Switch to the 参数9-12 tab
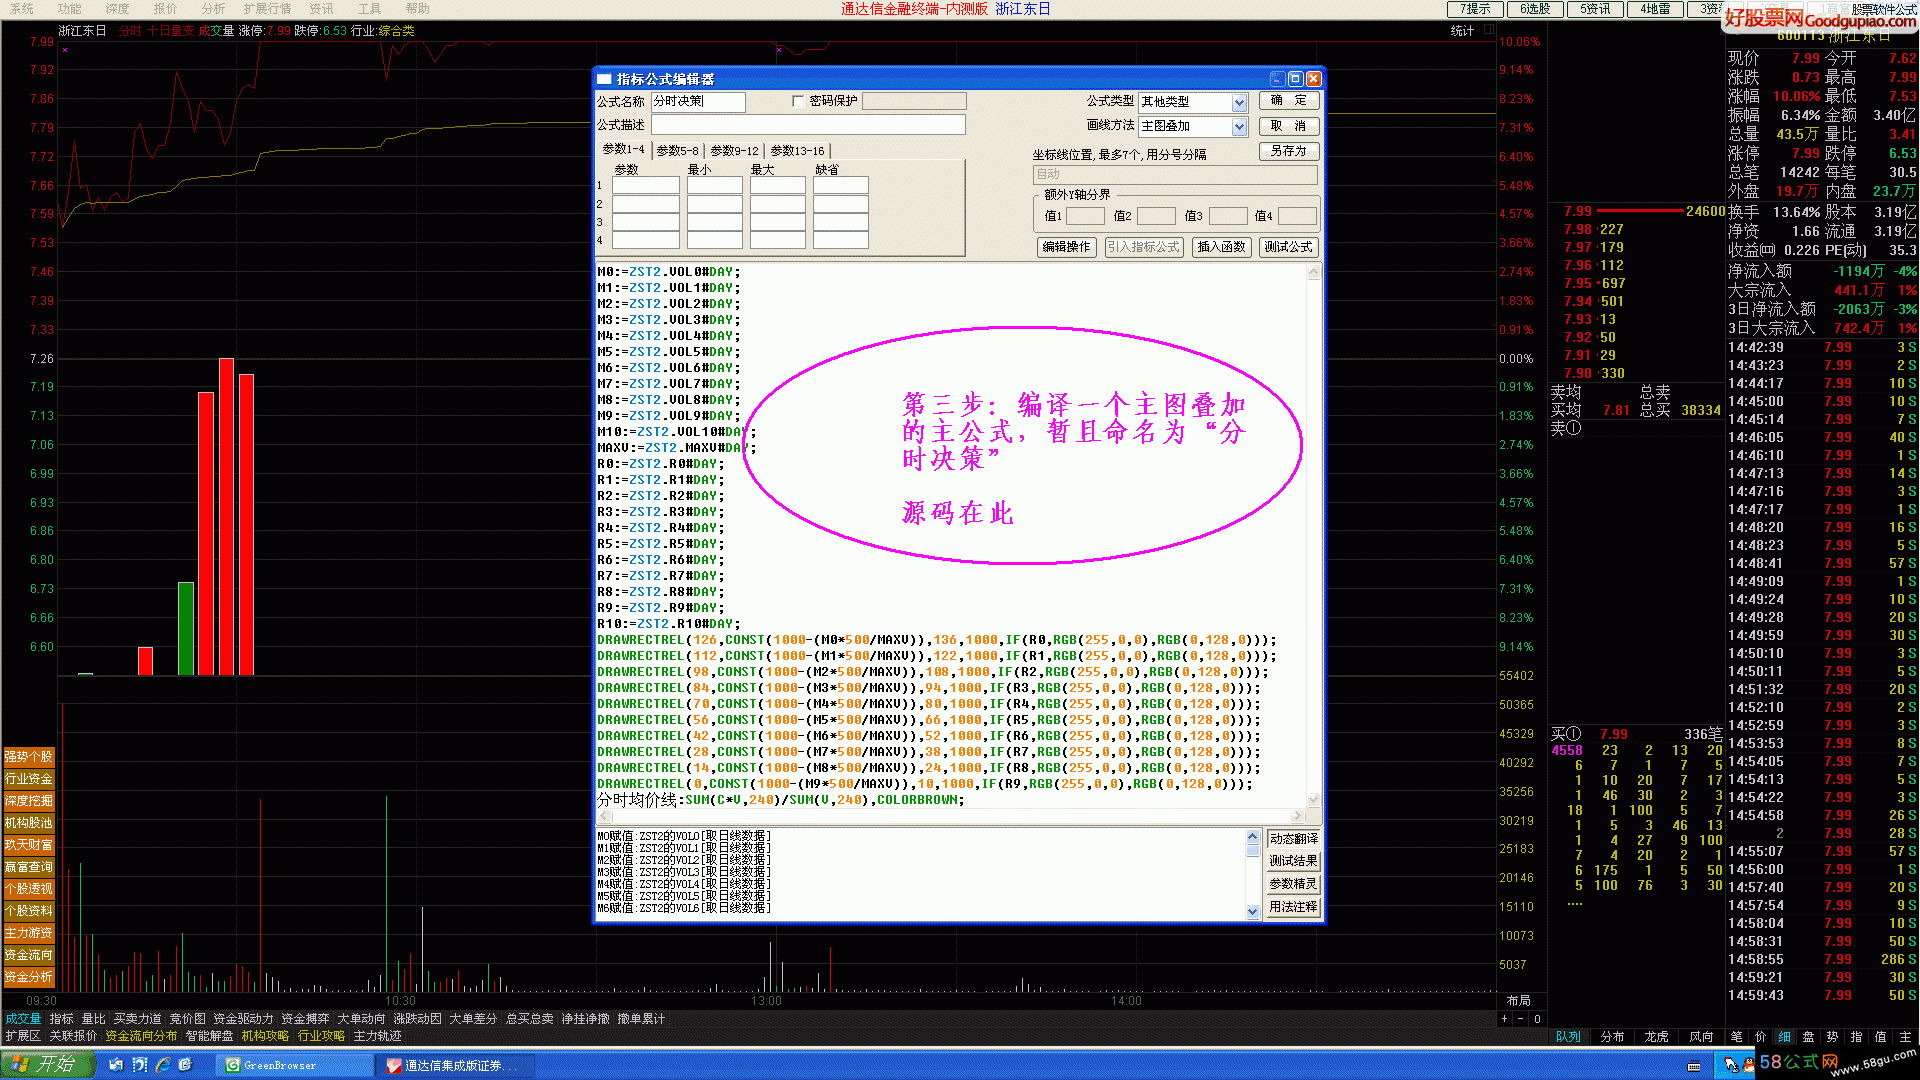Screen dimensions: 1920x1080 (x=734, y=151)
